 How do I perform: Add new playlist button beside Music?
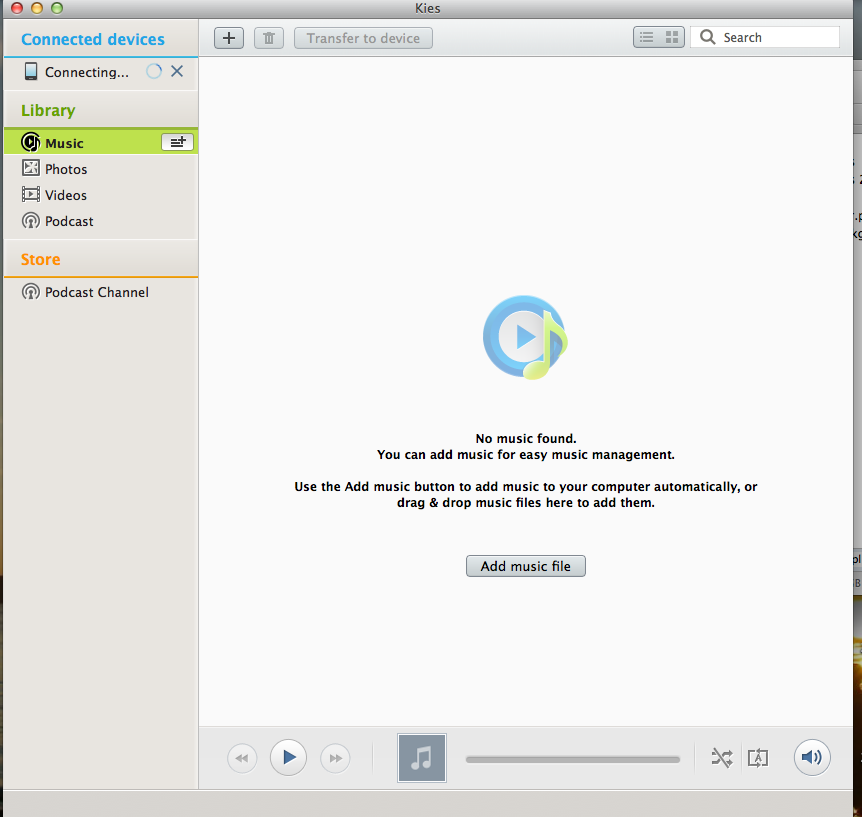coord(177,142)
